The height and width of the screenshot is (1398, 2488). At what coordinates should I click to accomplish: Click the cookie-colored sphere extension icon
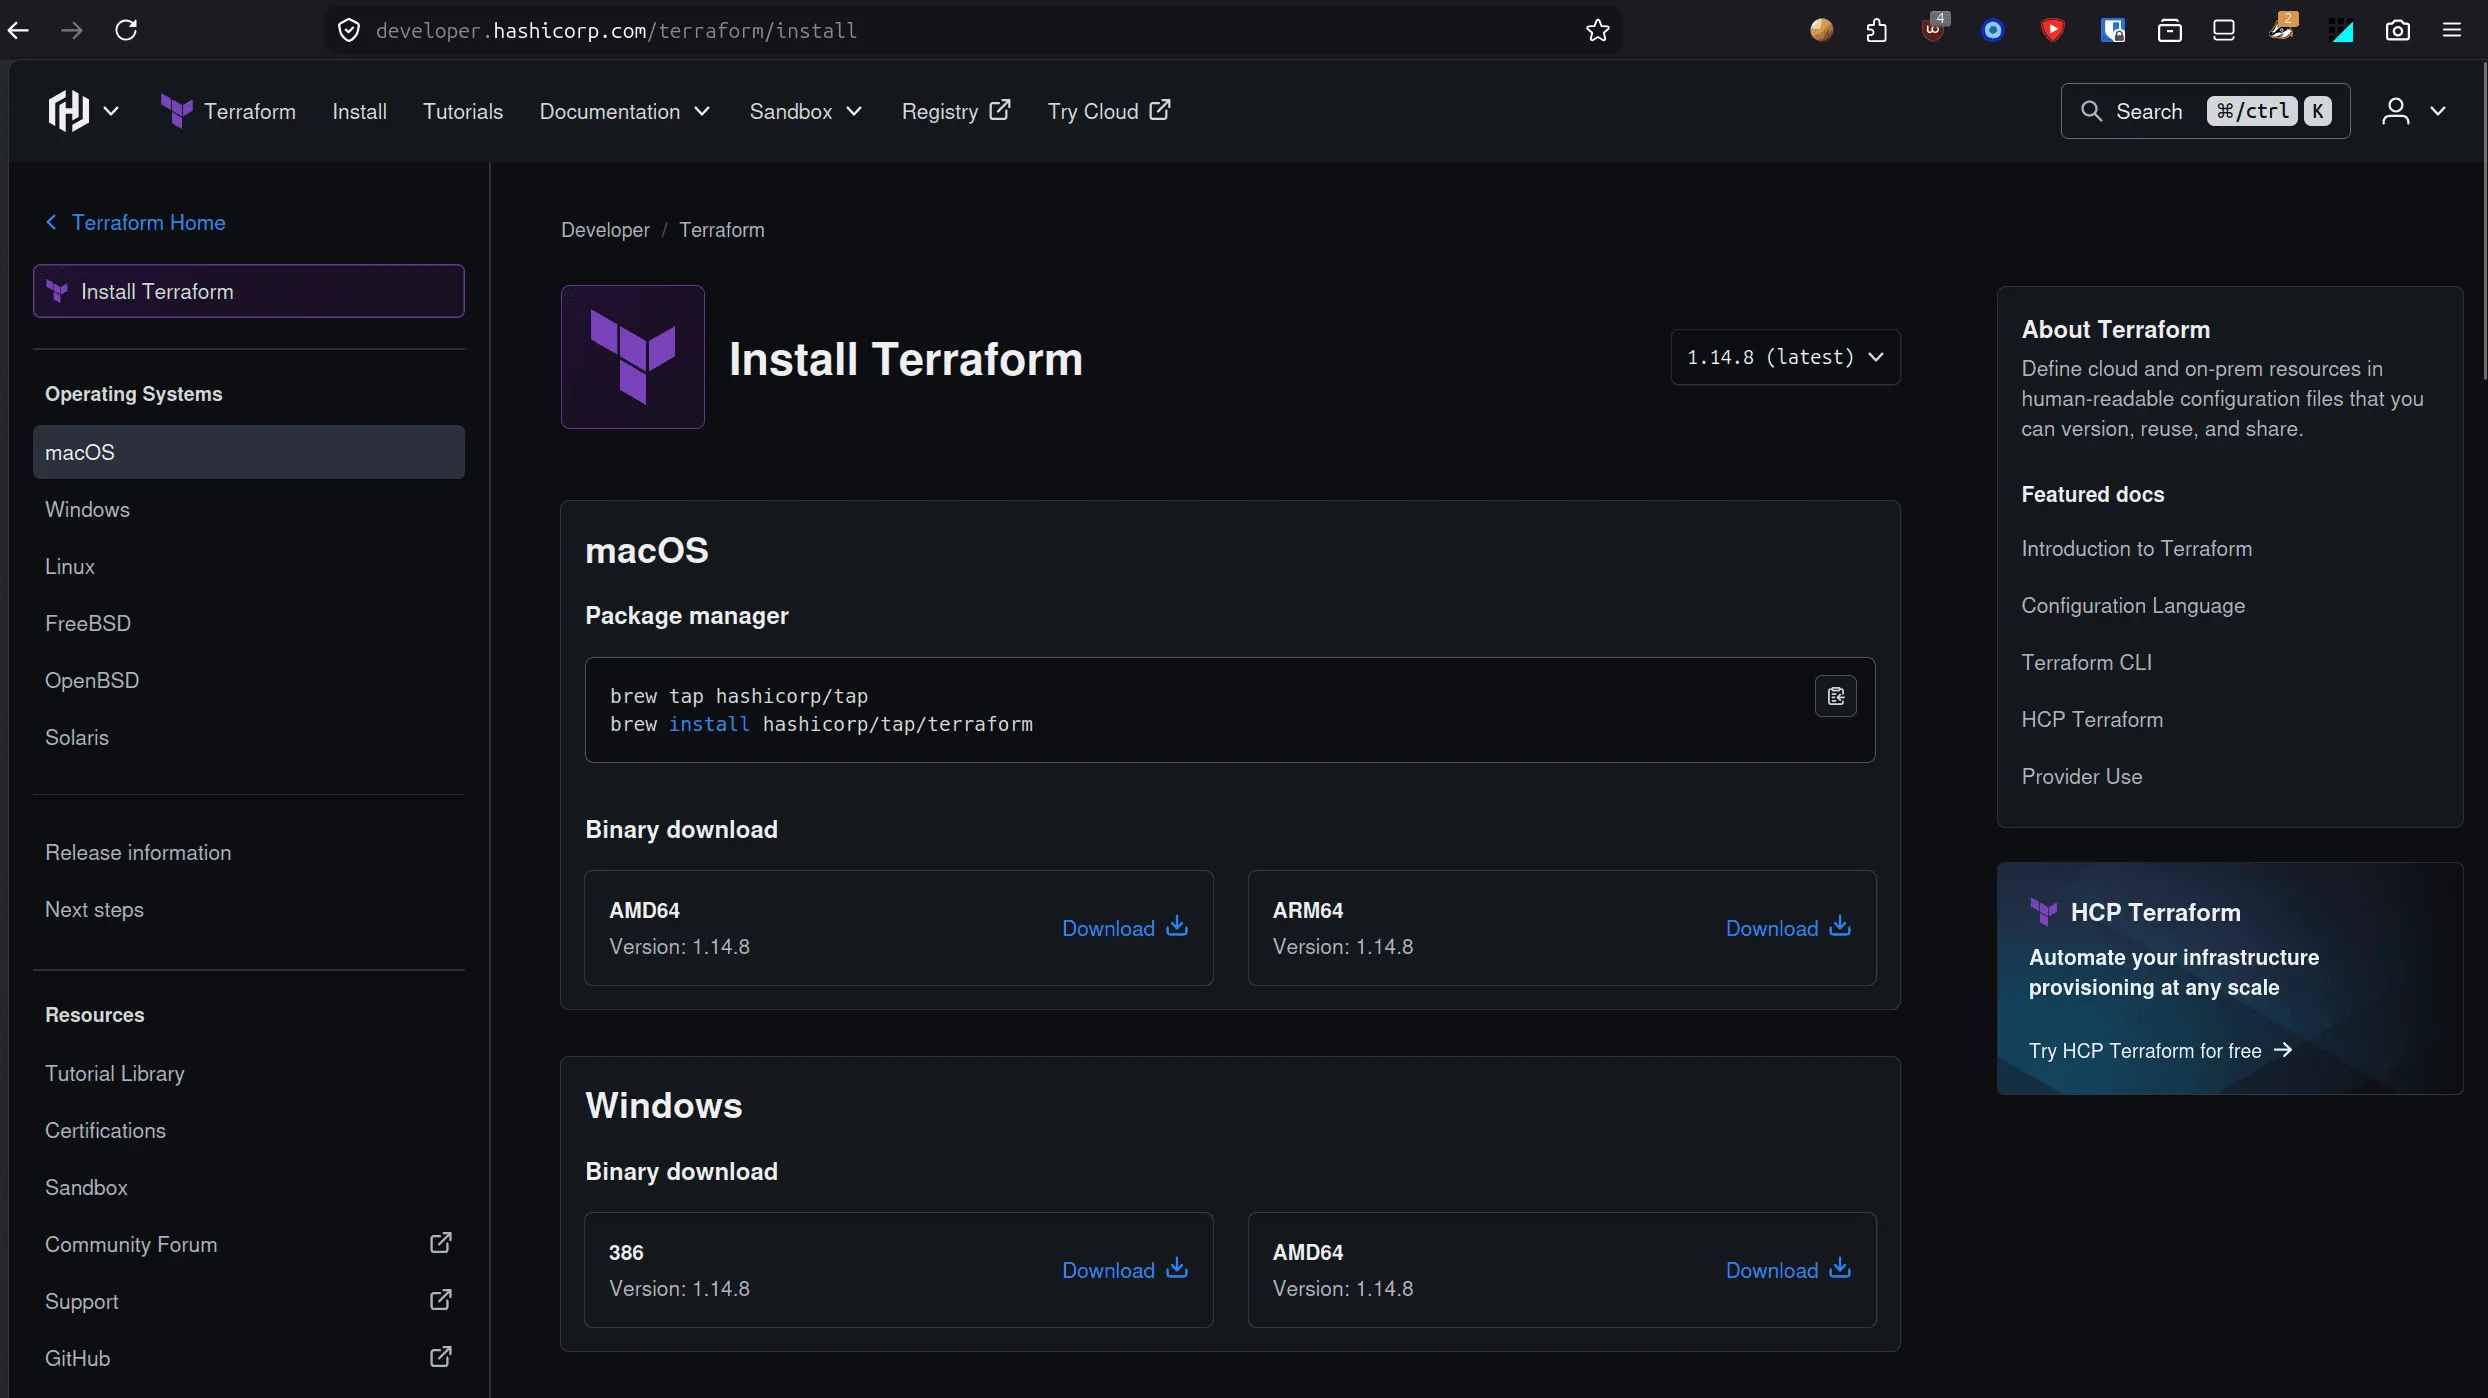[x=1821, y=30]
